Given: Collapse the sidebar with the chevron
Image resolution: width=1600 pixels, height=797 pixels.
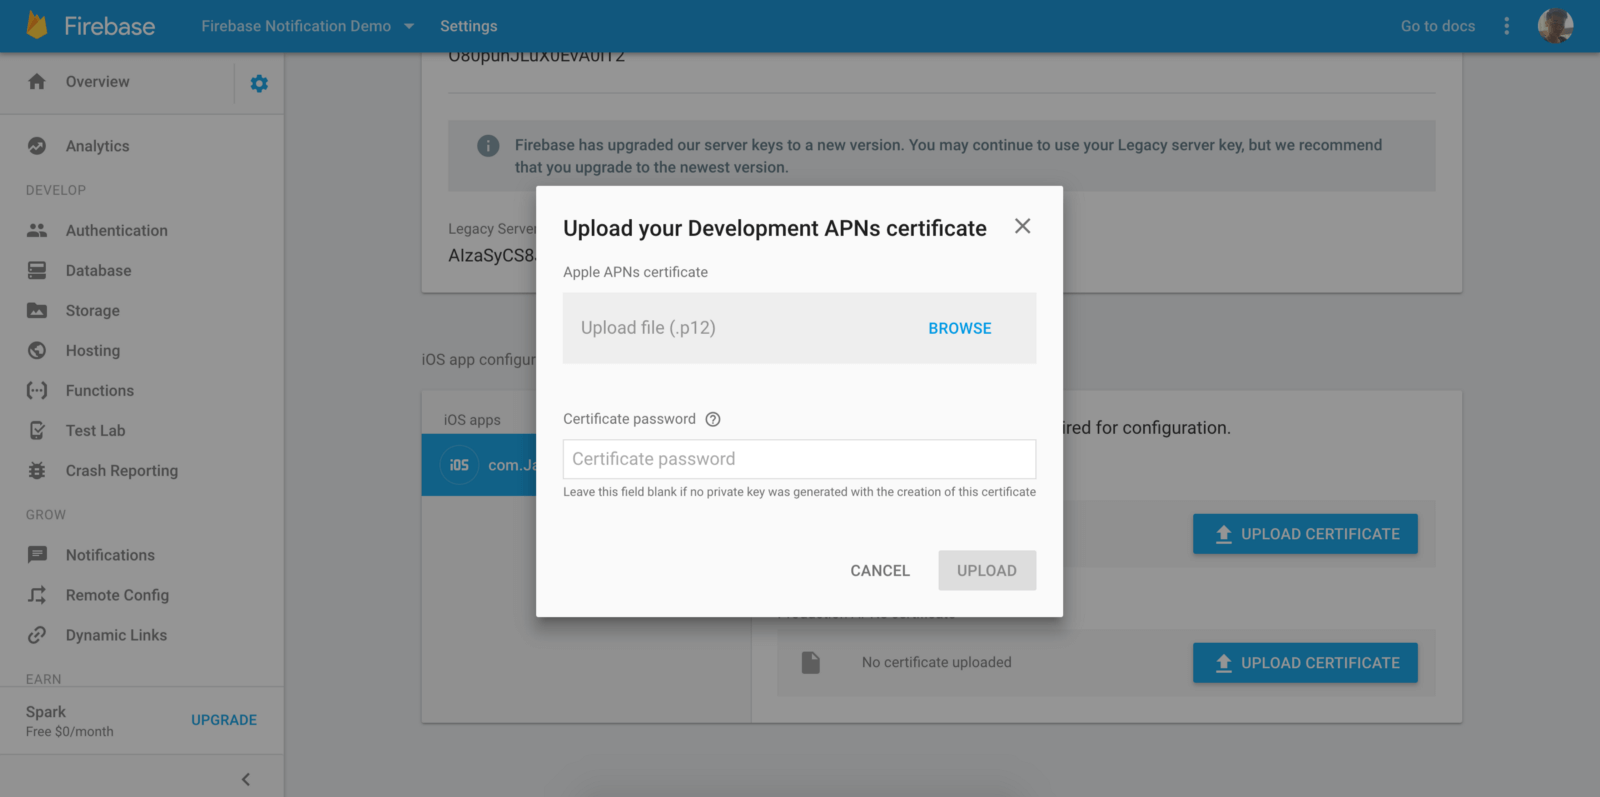Looking at the screenshot, I should click(246, 779).
